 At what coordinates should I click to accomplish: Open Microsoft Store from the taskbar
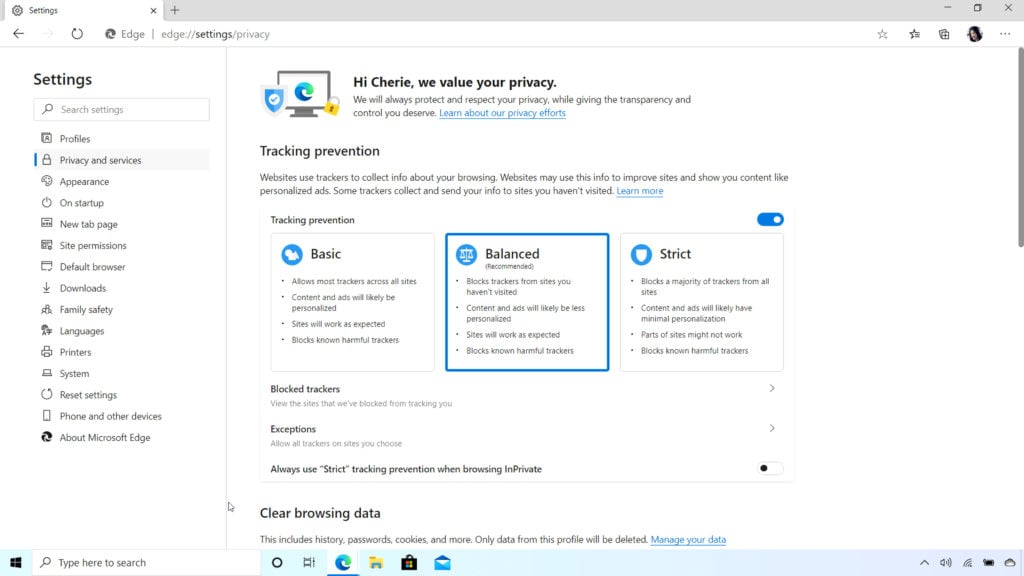coord(409,562)
